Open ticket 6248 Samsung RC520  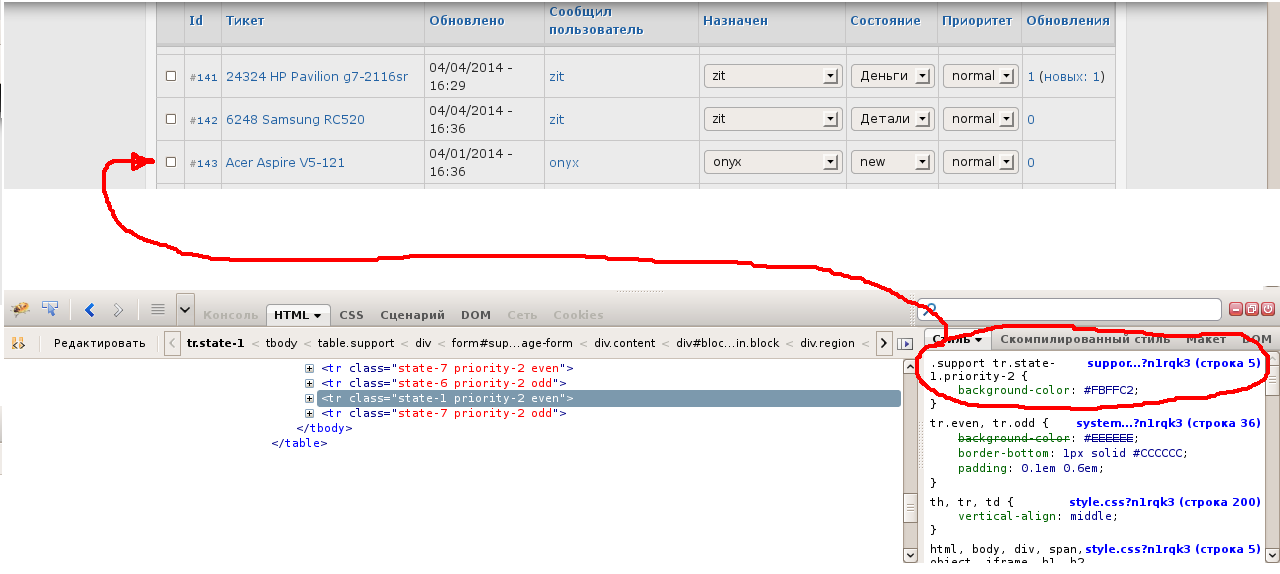[x=295, y=119]
